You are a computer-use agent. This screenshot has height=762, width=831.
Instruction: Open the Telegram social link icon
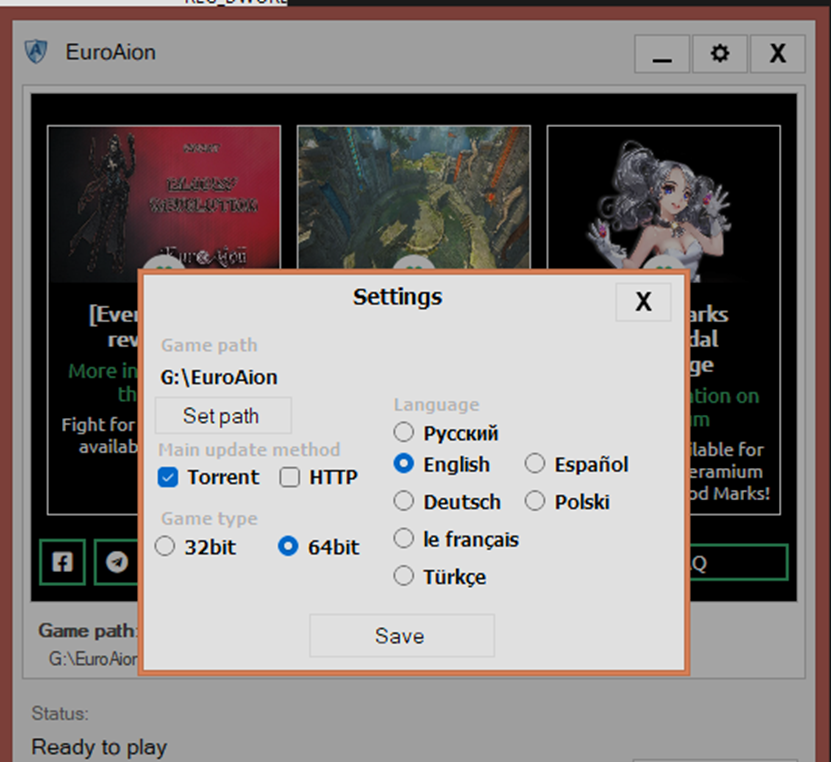tap(118, 563)
